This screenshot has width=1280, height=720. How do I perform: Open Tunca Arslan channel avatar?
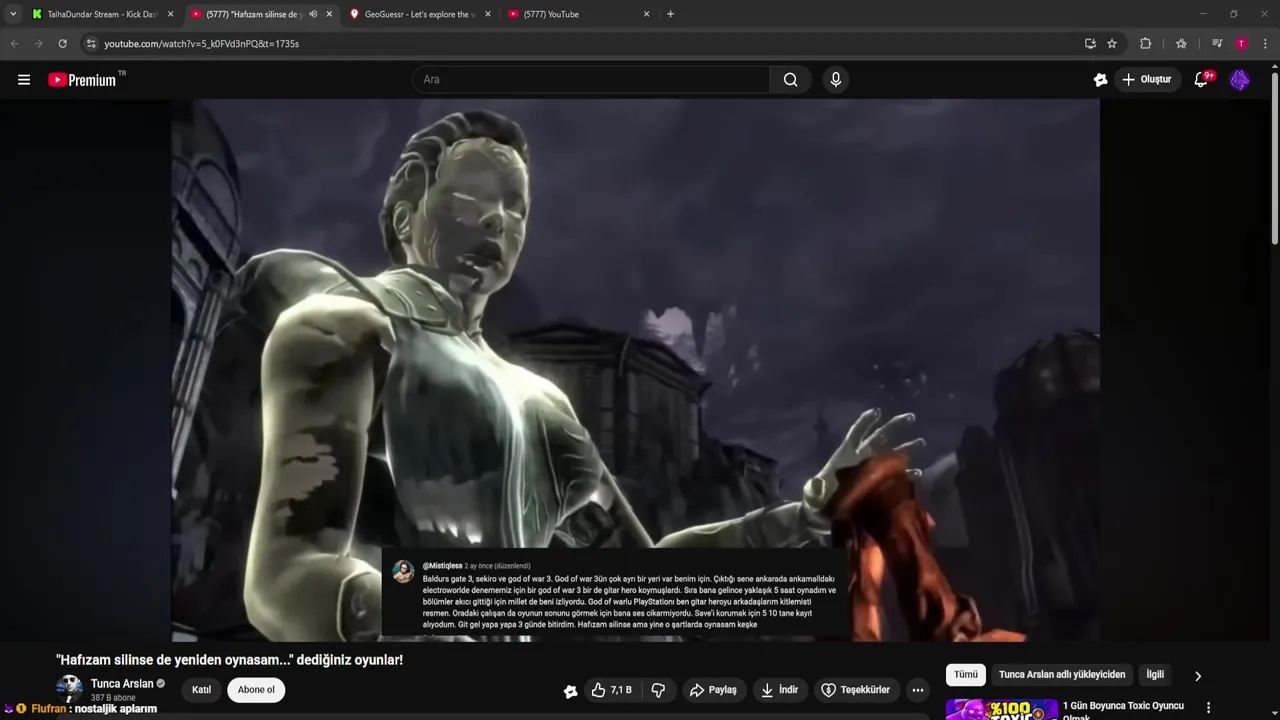click(x=69, y=688)
